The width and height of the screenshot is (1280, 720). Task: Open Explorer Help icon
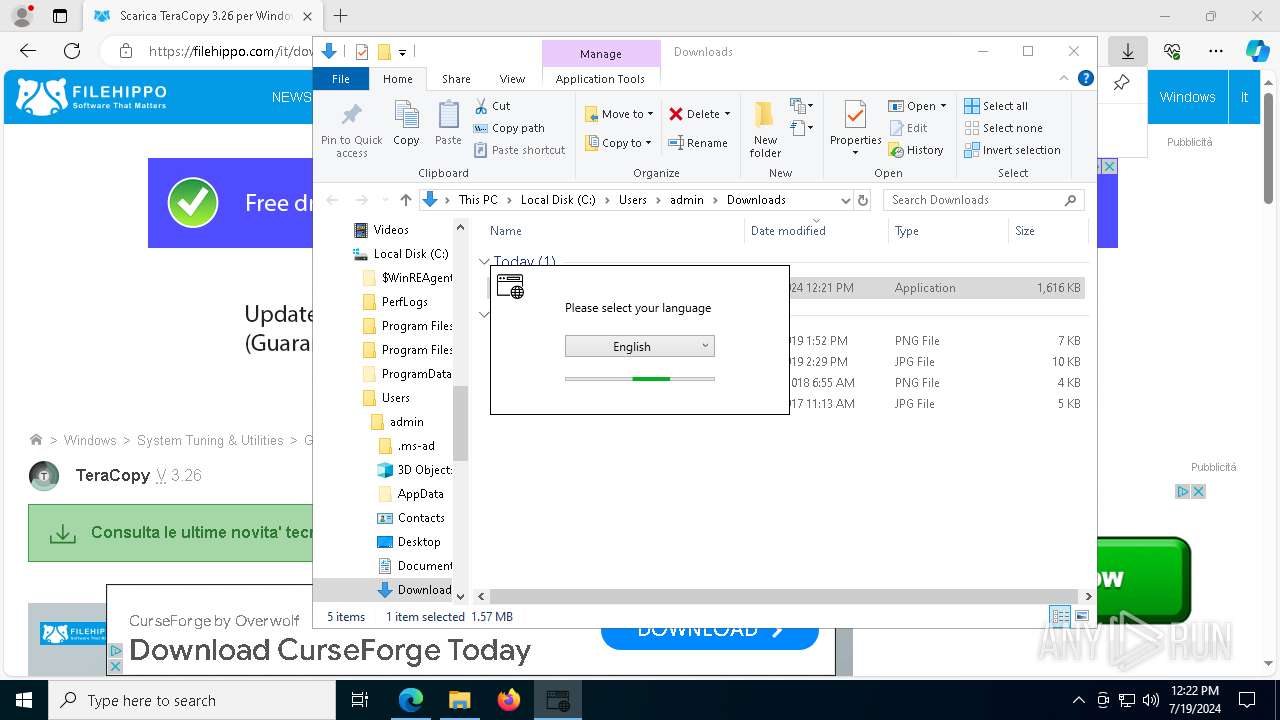1086,79
